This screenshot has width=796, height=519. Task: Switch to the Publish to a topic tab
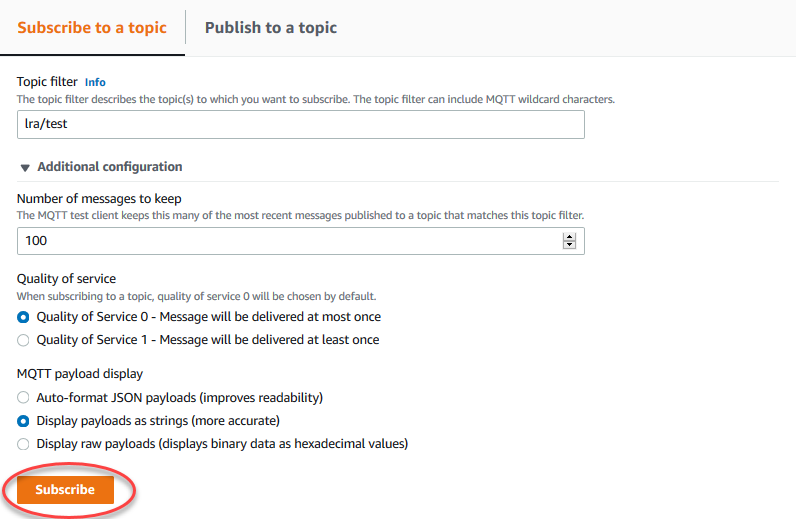pyautogui.click(x=271, y=28)
